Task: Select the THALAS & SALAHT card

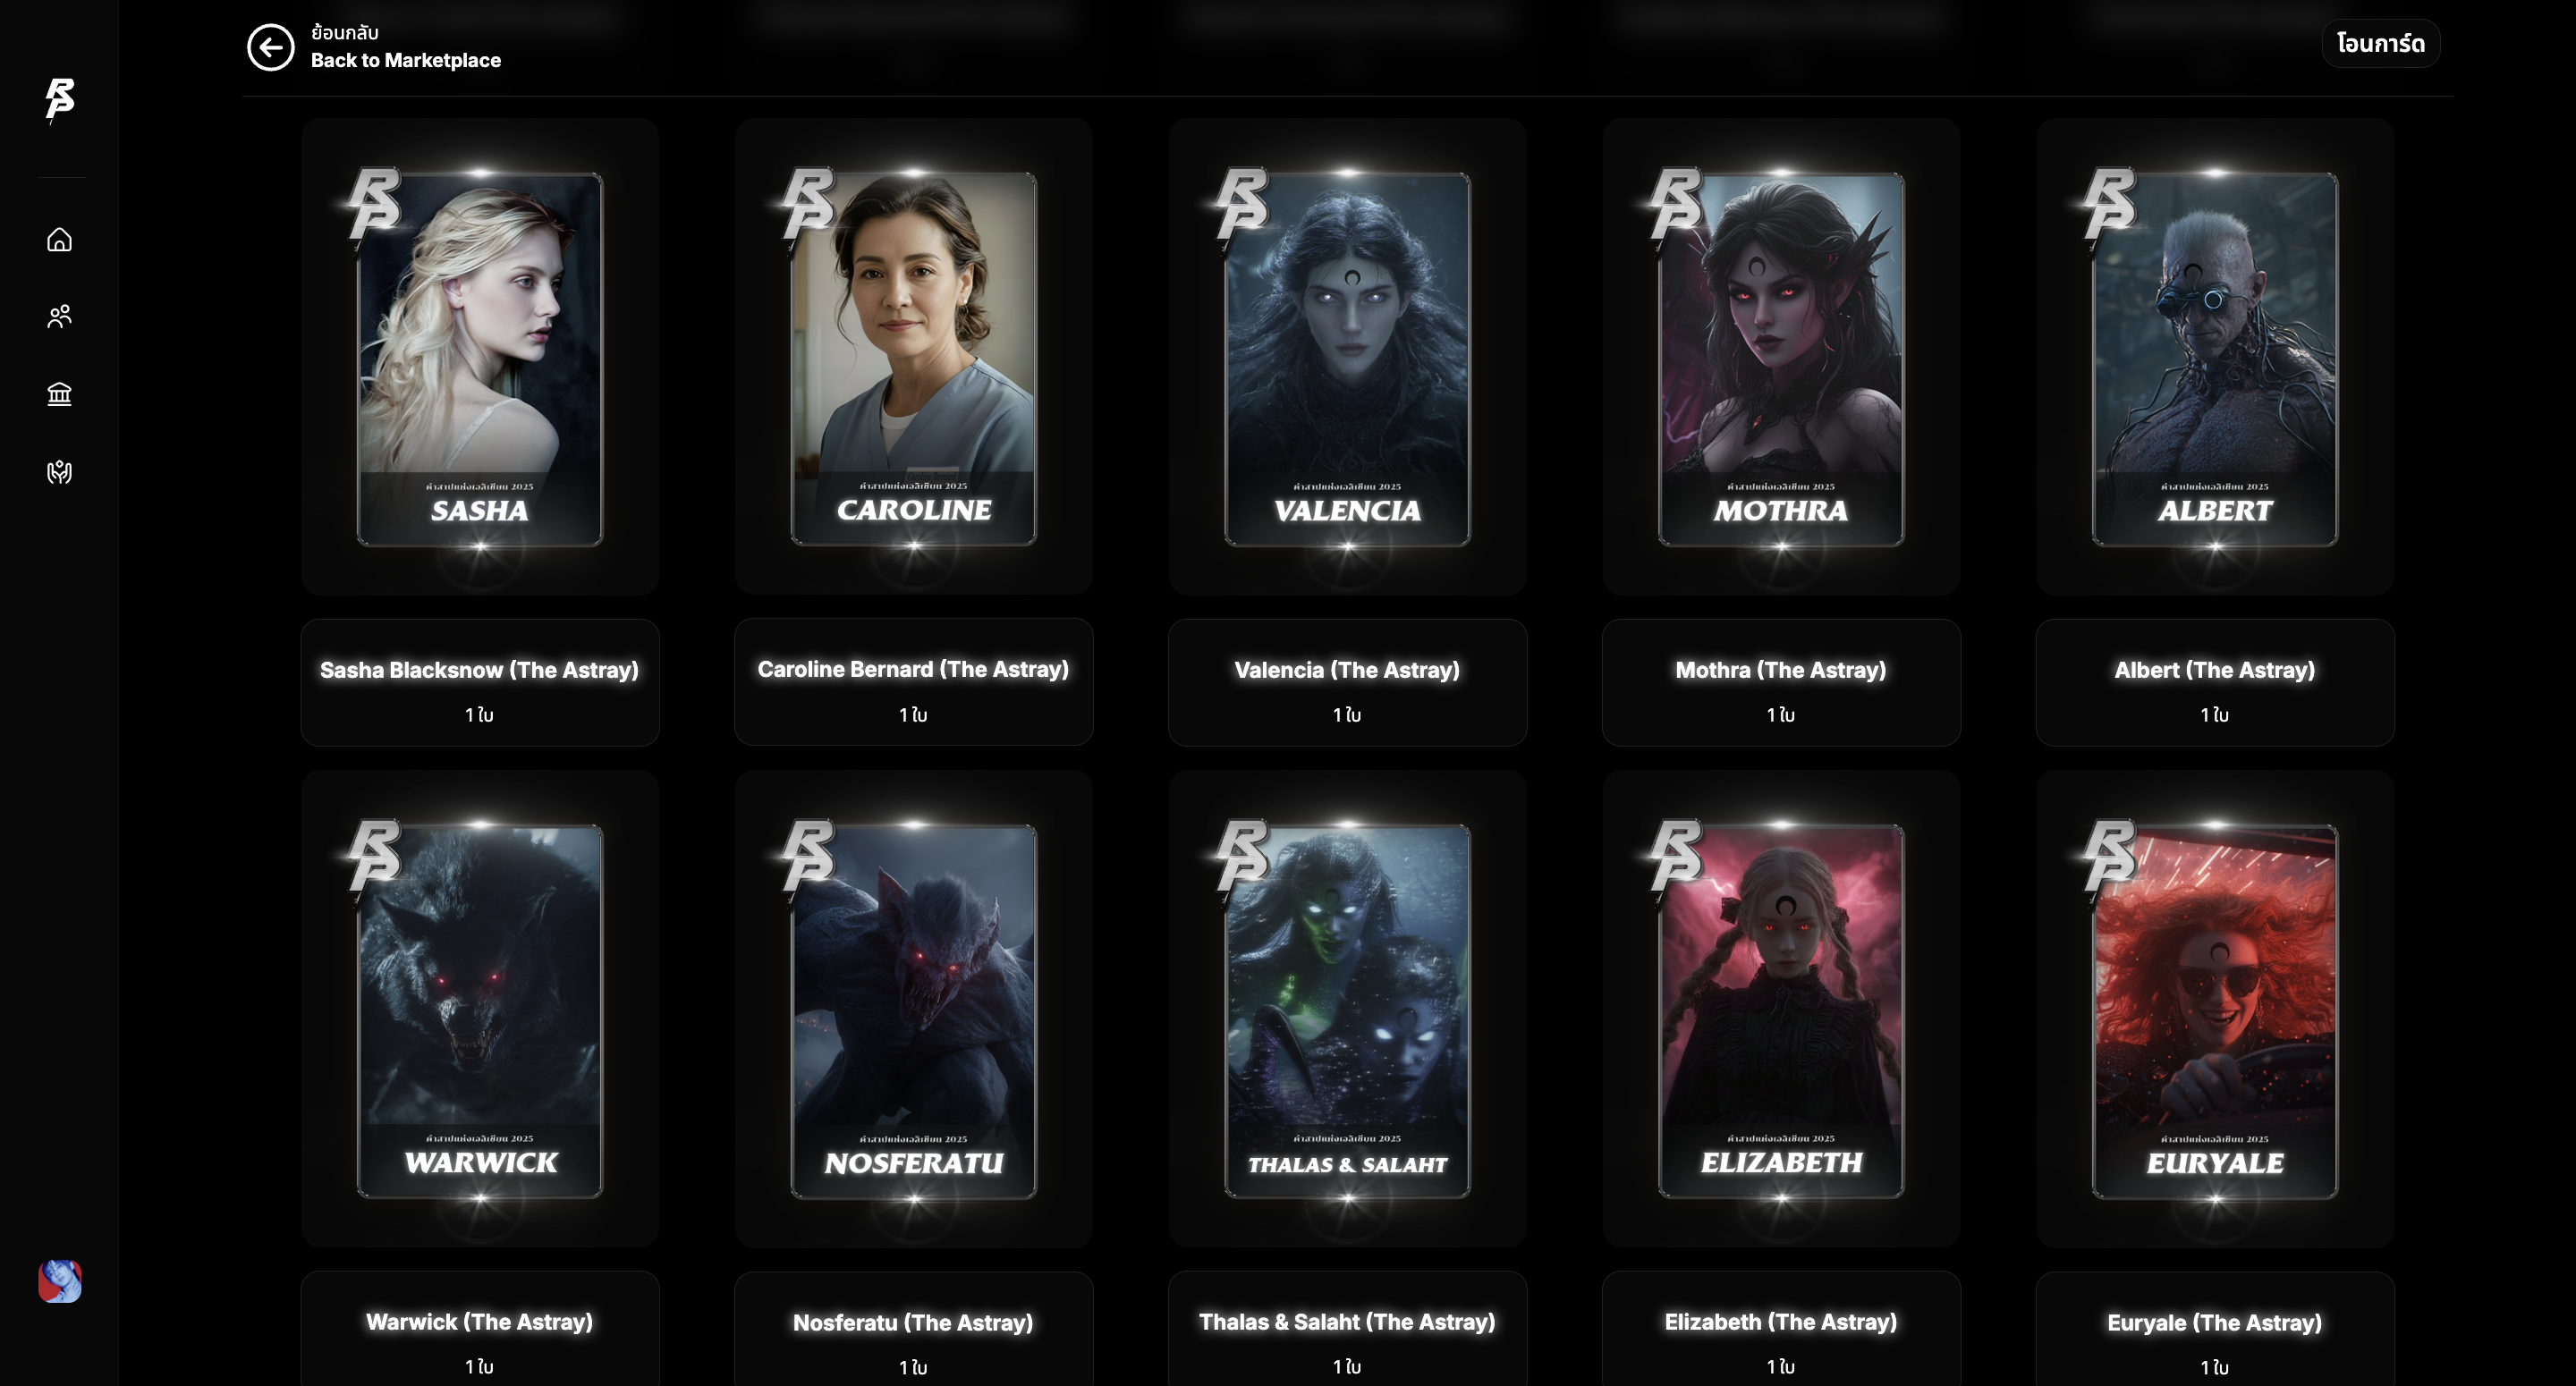Action: coord(1348,1009)
